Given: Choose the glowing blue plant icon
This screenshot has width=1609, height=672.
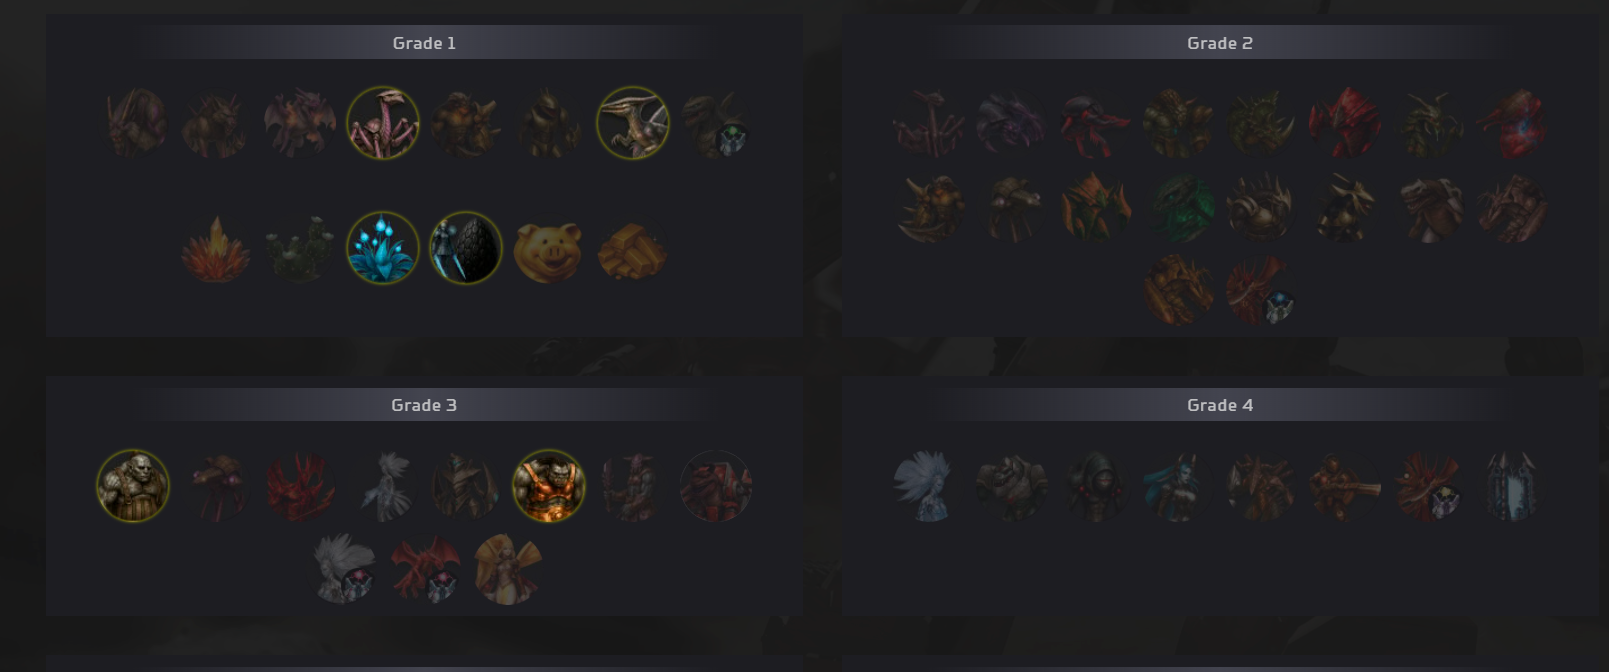Looking at the screenshot, I should (382, 248).
